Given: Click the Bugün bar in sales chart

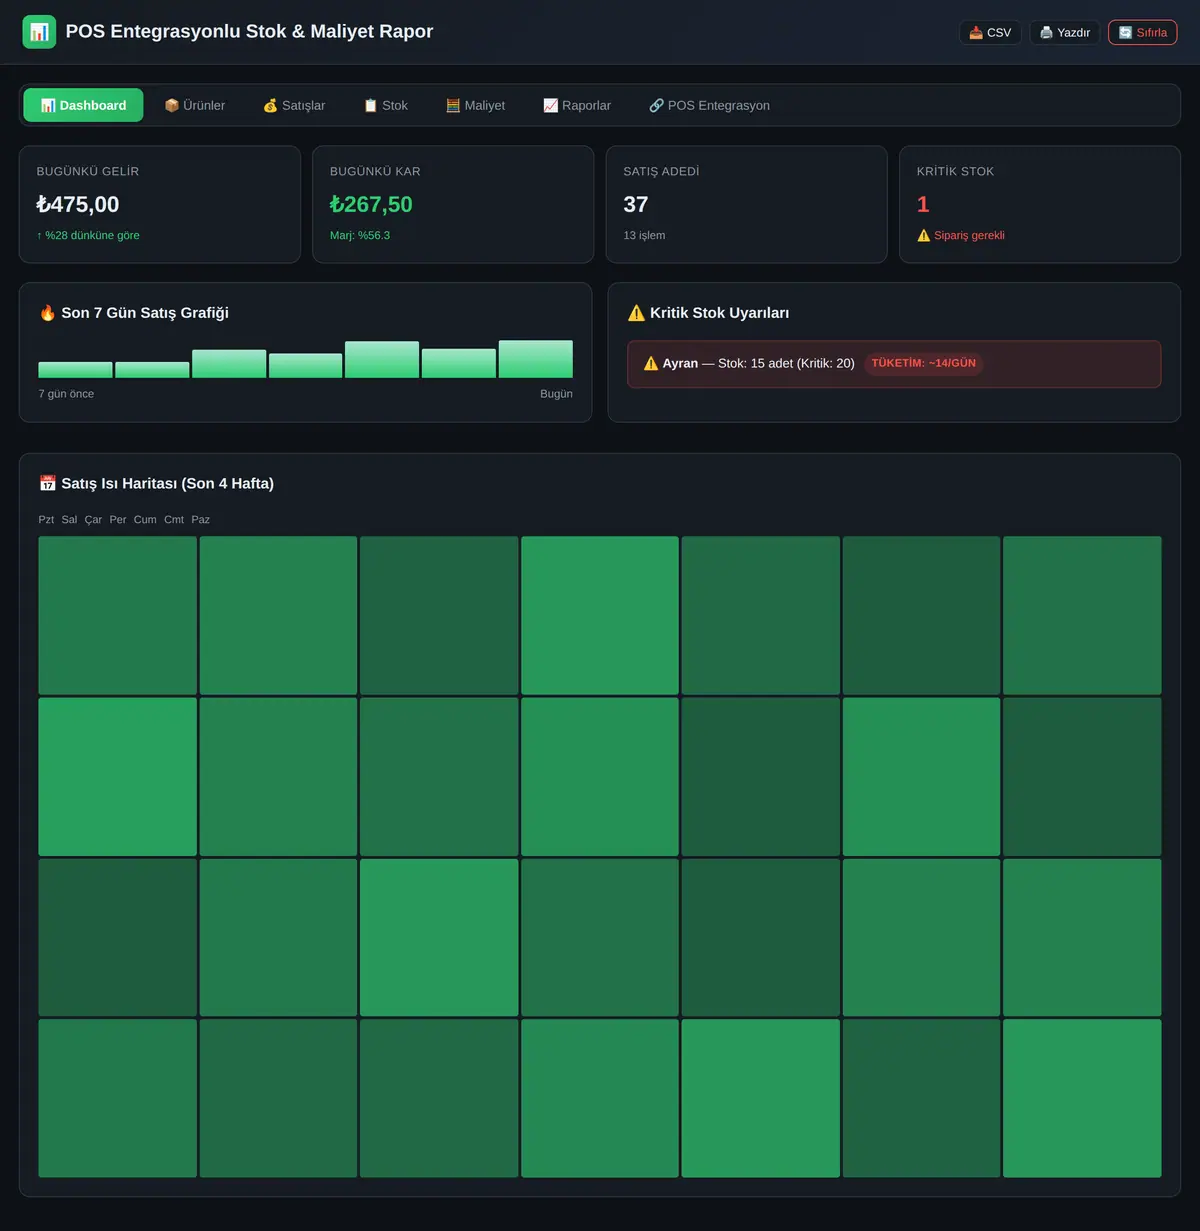Looking at the screenshot, I should (536, 359).
